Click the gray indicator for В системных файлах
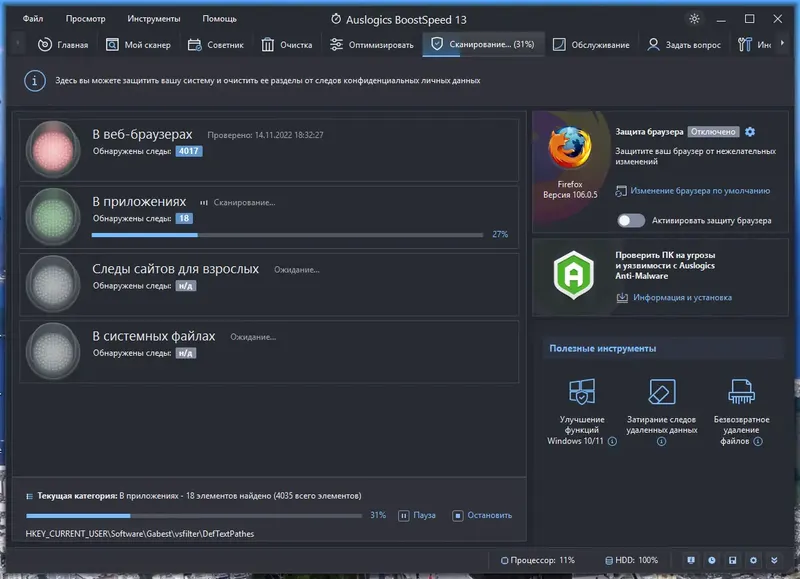The width and height of the screenshot is (800, 579). (53, 351)
